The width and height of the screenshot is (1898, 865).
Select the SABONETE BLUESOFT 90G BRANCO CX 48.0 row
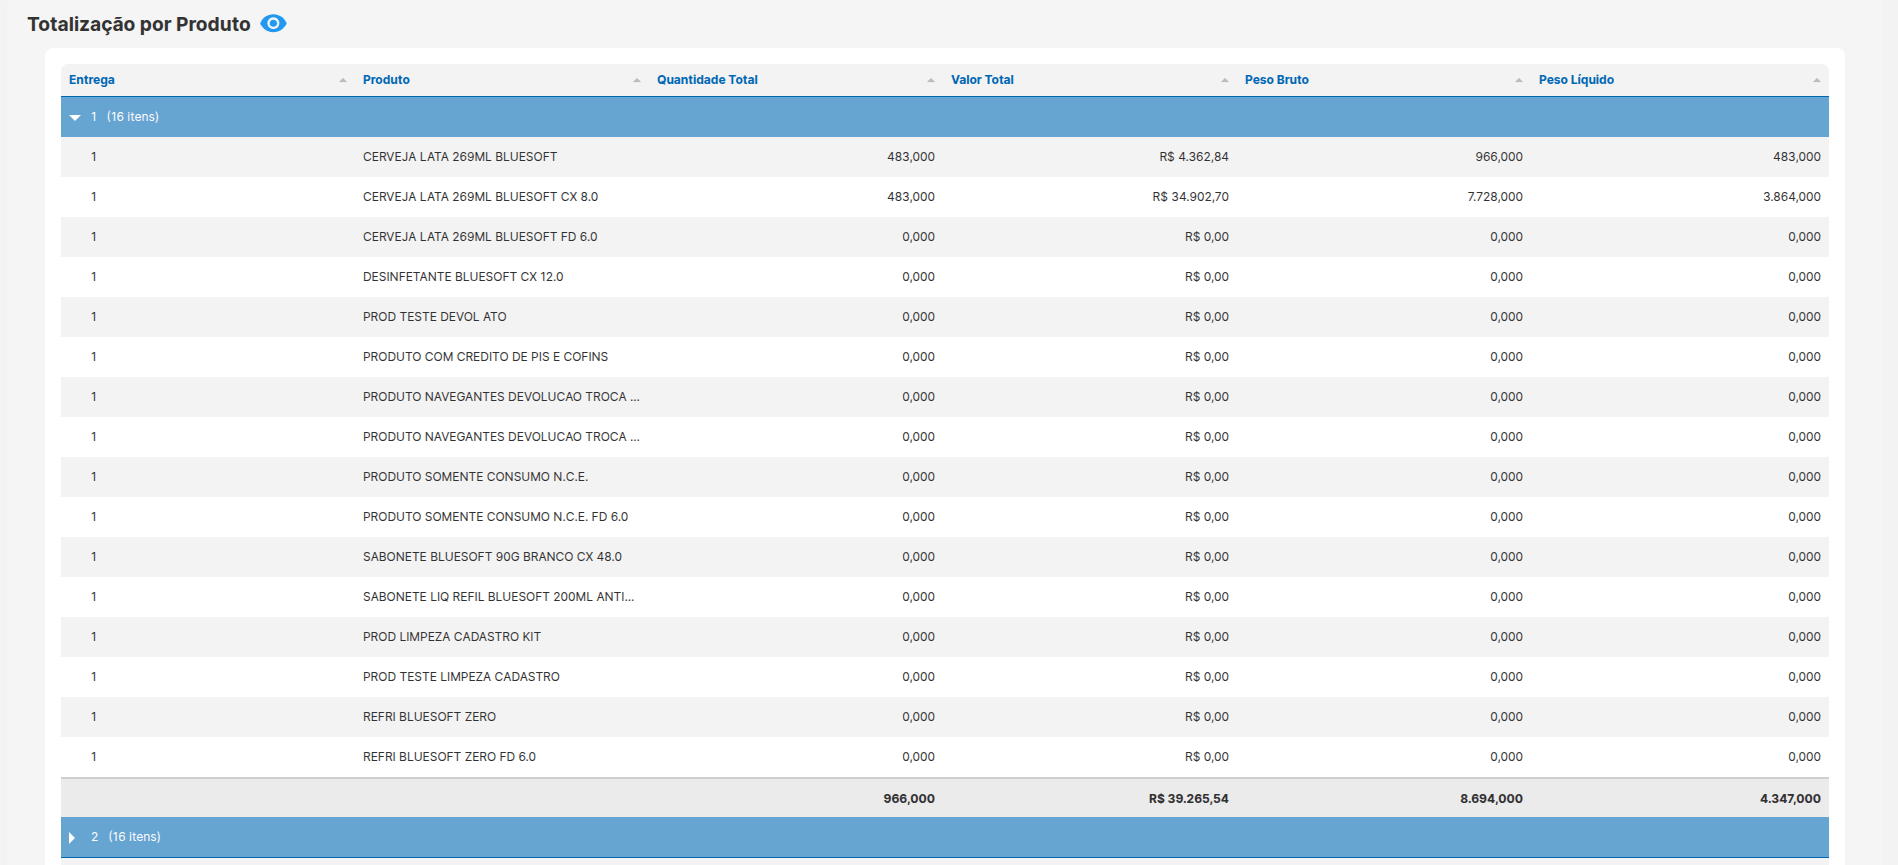click(945, 557)
